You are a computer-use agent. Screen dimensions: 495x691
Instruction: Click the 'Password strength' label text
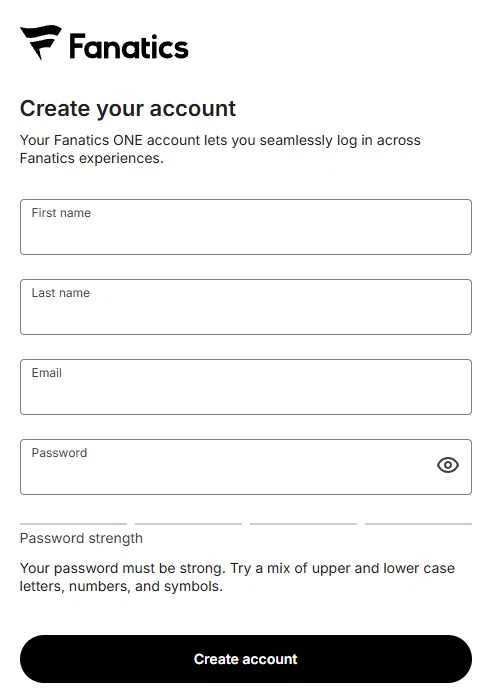click(x=81, y=538)
